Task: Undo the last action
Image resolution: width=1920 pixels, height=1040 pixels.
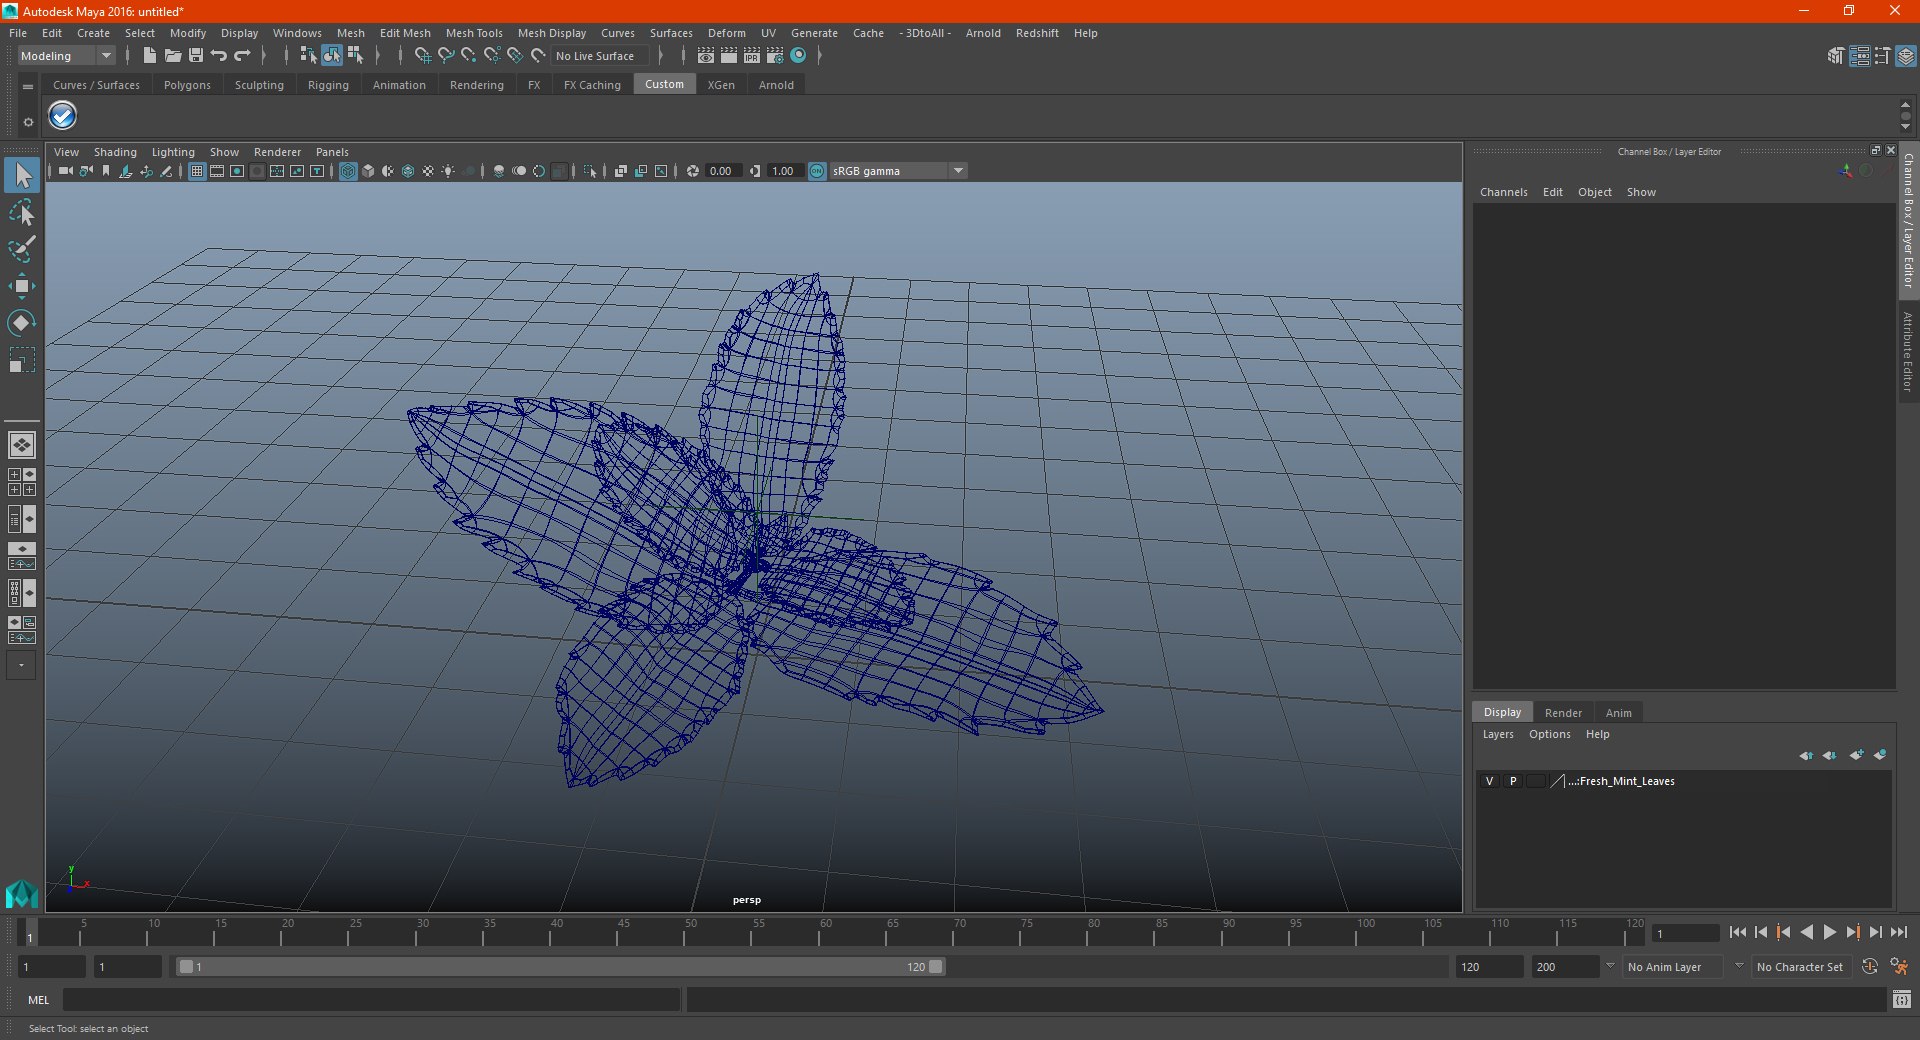Action: [x=218, y=56]
